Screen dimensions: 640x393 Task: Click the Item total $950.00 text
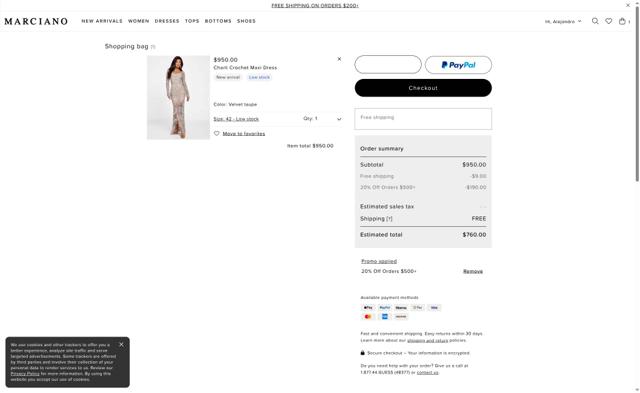click(310, 146)
